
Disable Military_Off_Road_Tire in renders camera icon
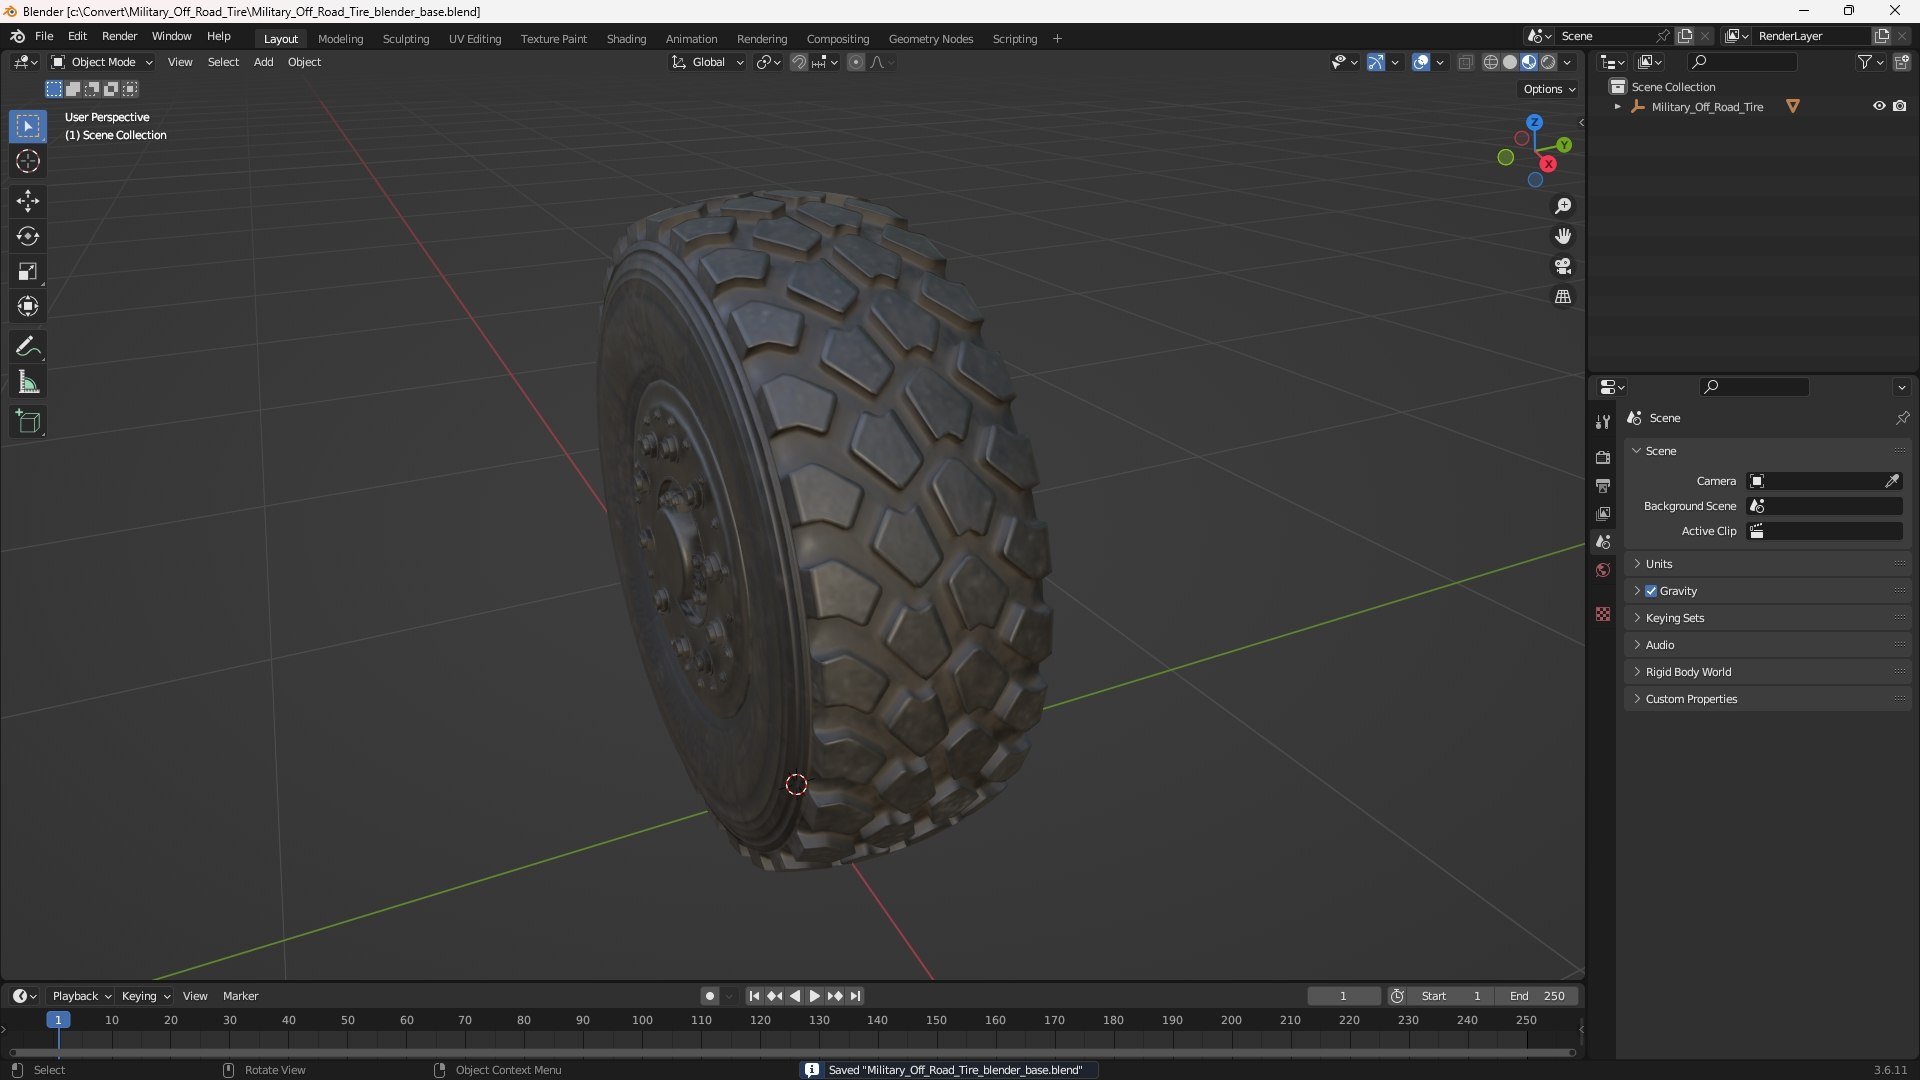[x=1899, y=106]
